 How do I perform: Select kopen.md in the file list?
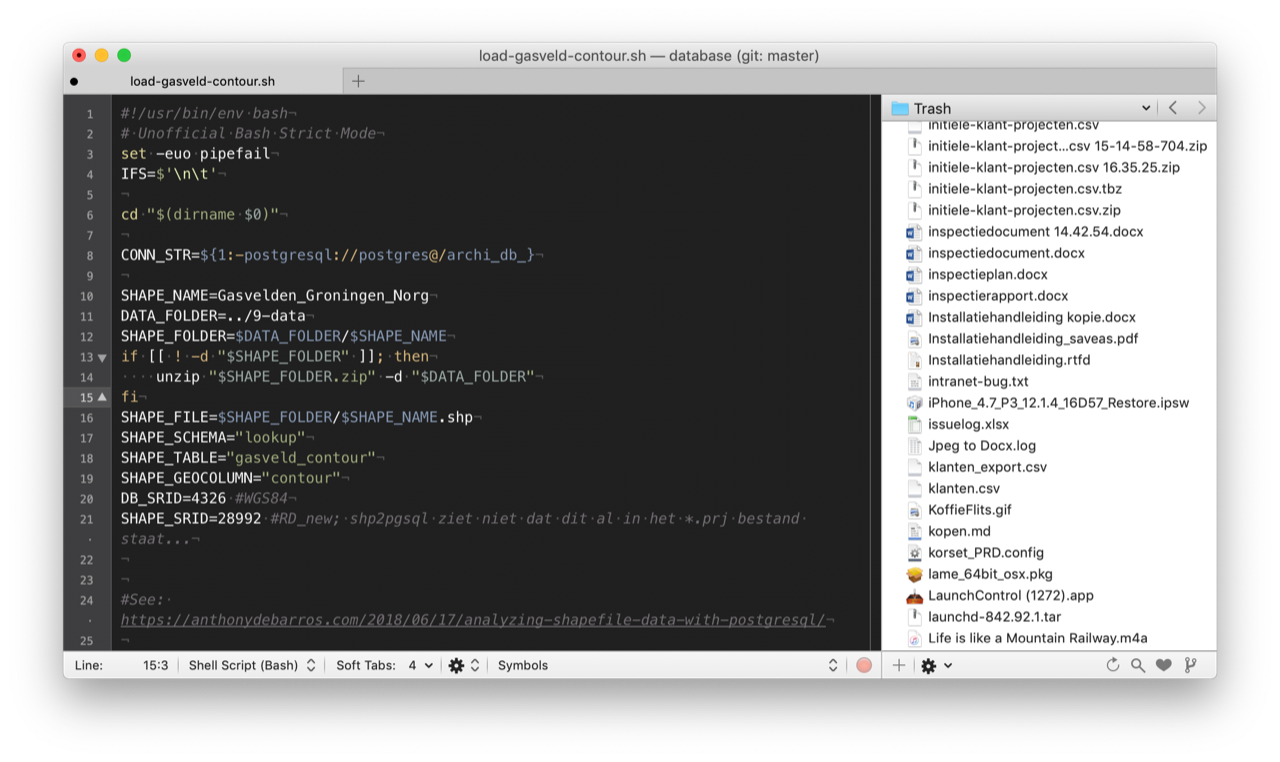(959, 531)
